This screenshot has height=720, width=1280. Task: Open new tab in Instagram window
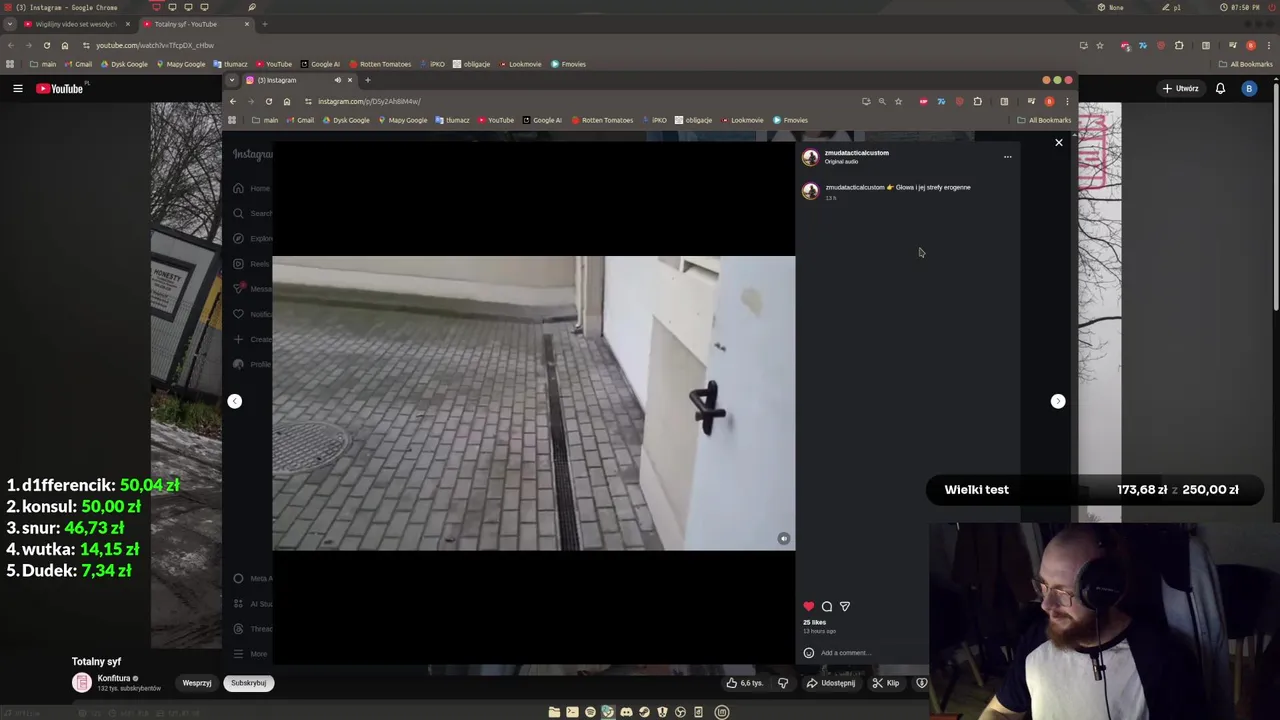point(367,80)
